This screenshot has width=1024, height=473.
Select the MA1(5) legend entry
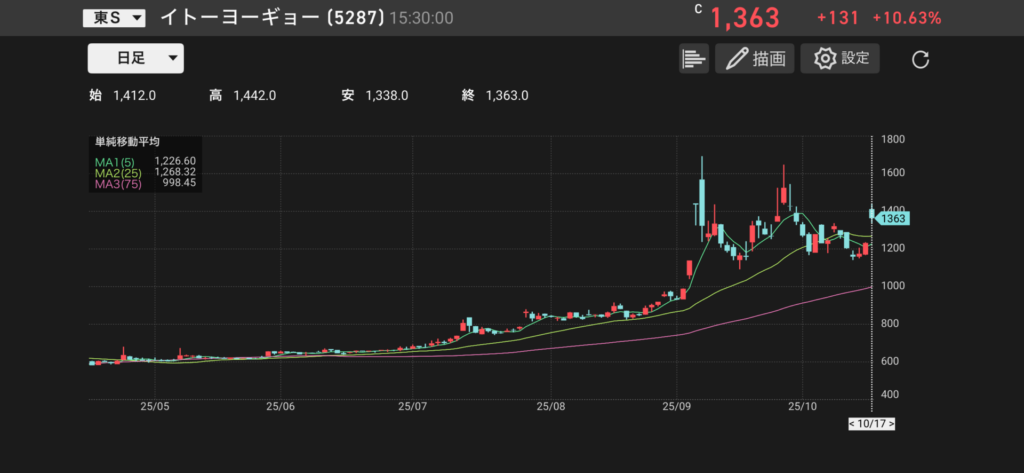[x=113, y=160]
